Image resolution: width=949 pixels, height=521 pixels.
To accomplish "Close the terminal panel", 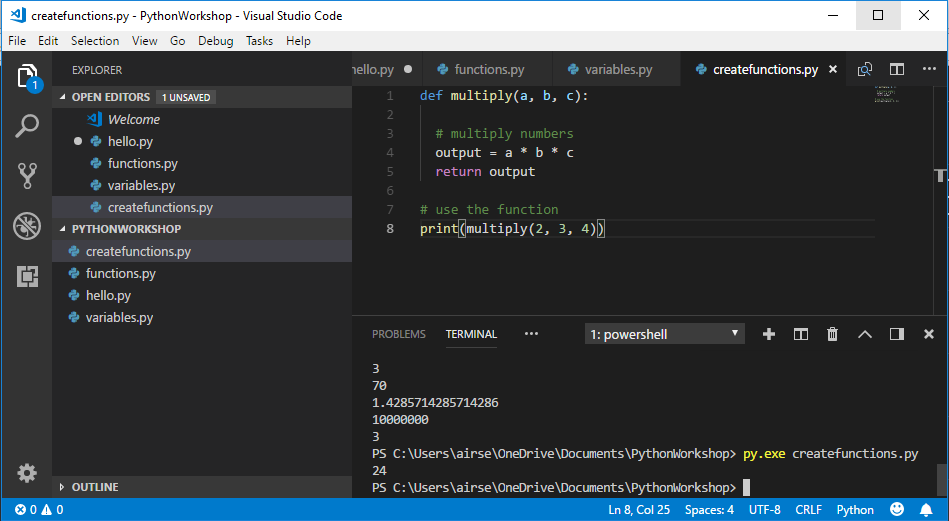I will pyautogui.click(x=929, y=334).
